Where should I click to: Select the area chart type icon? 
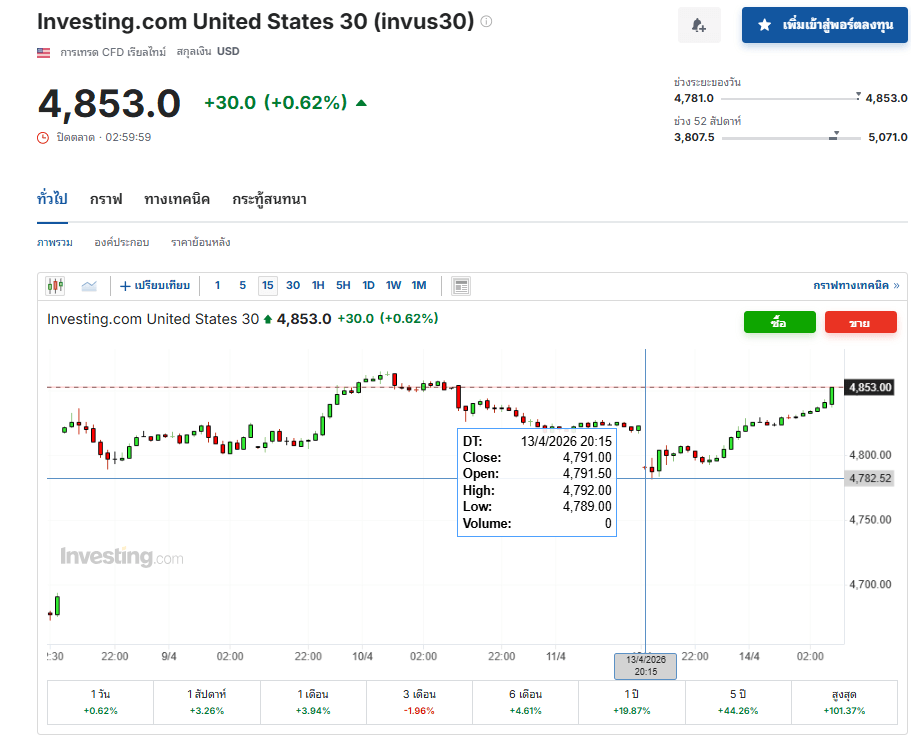[89, 285]
